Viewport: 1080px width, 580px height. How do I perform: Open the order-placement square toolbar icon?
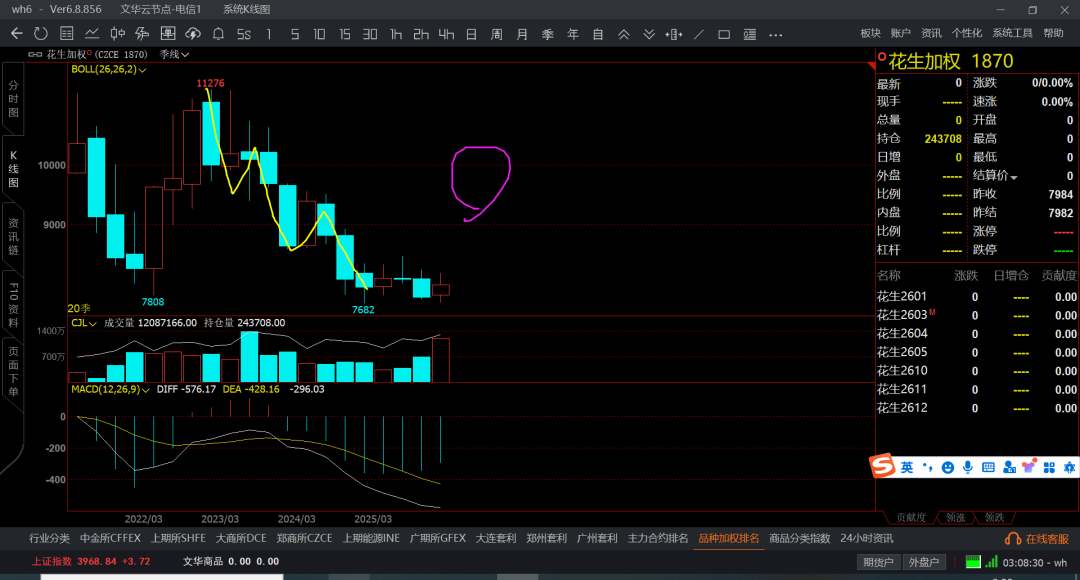(x=167, y=34)
